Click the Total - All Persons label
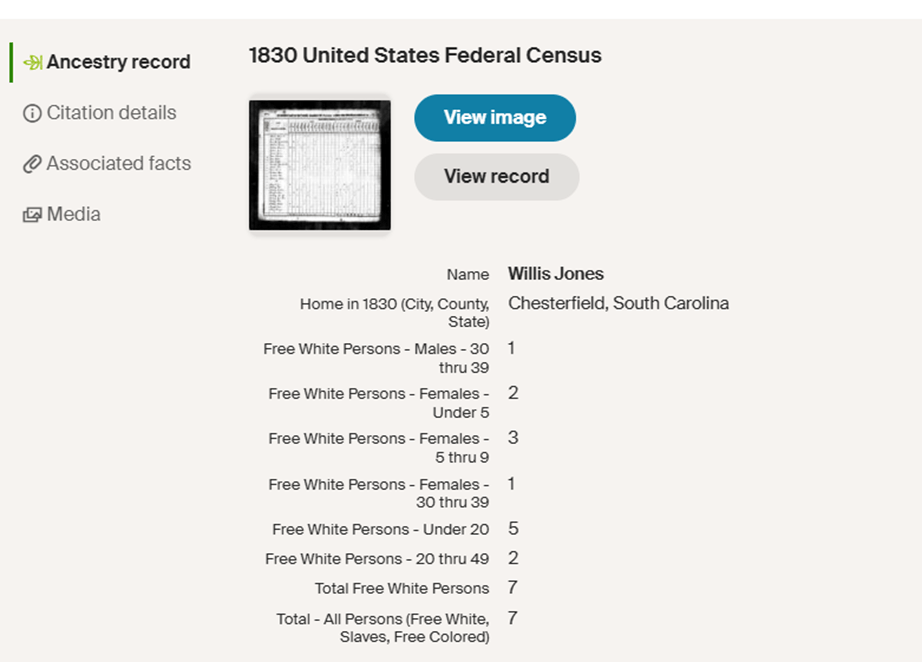The width and height of the screenshot is (922, 662). (383, 628)
